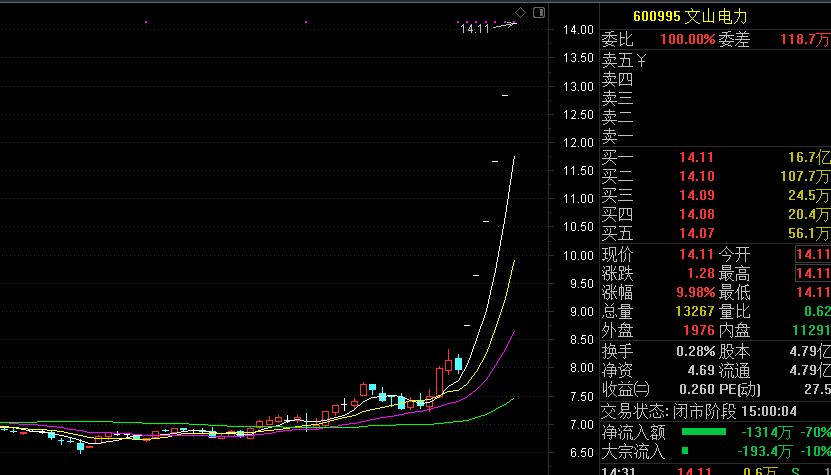Select the 买三 volume 24.5万

(x=809, y=196)
